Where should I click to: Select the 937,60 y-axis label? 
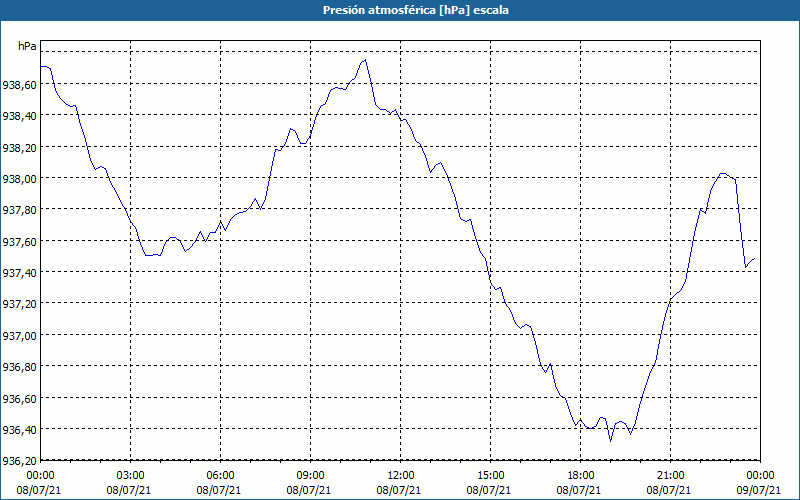pos(19,242)
